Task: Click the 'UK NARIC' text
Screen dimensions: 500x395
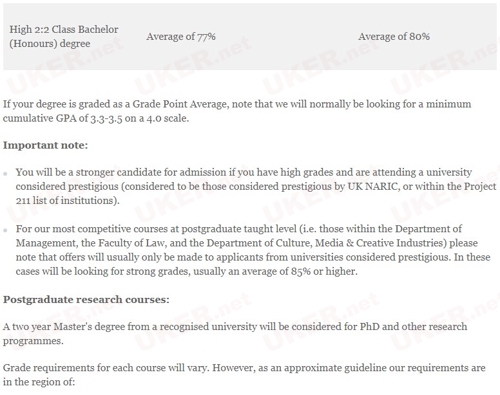Action: click(373, 186)
